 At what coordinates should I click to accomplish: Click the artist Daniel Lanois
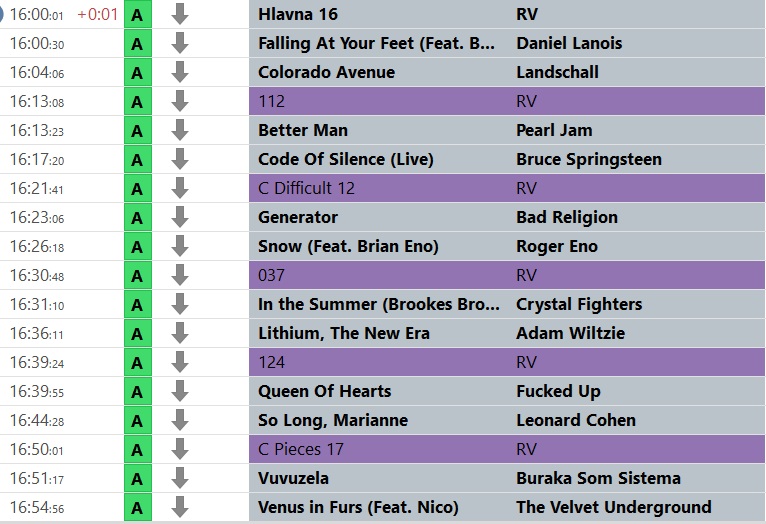[569, 43]
